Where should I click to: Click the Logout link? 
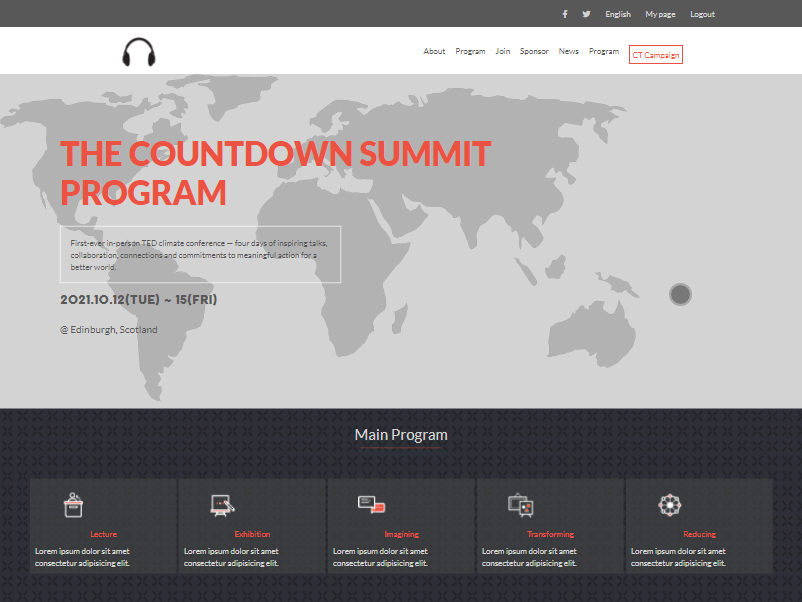click(702, 14)
